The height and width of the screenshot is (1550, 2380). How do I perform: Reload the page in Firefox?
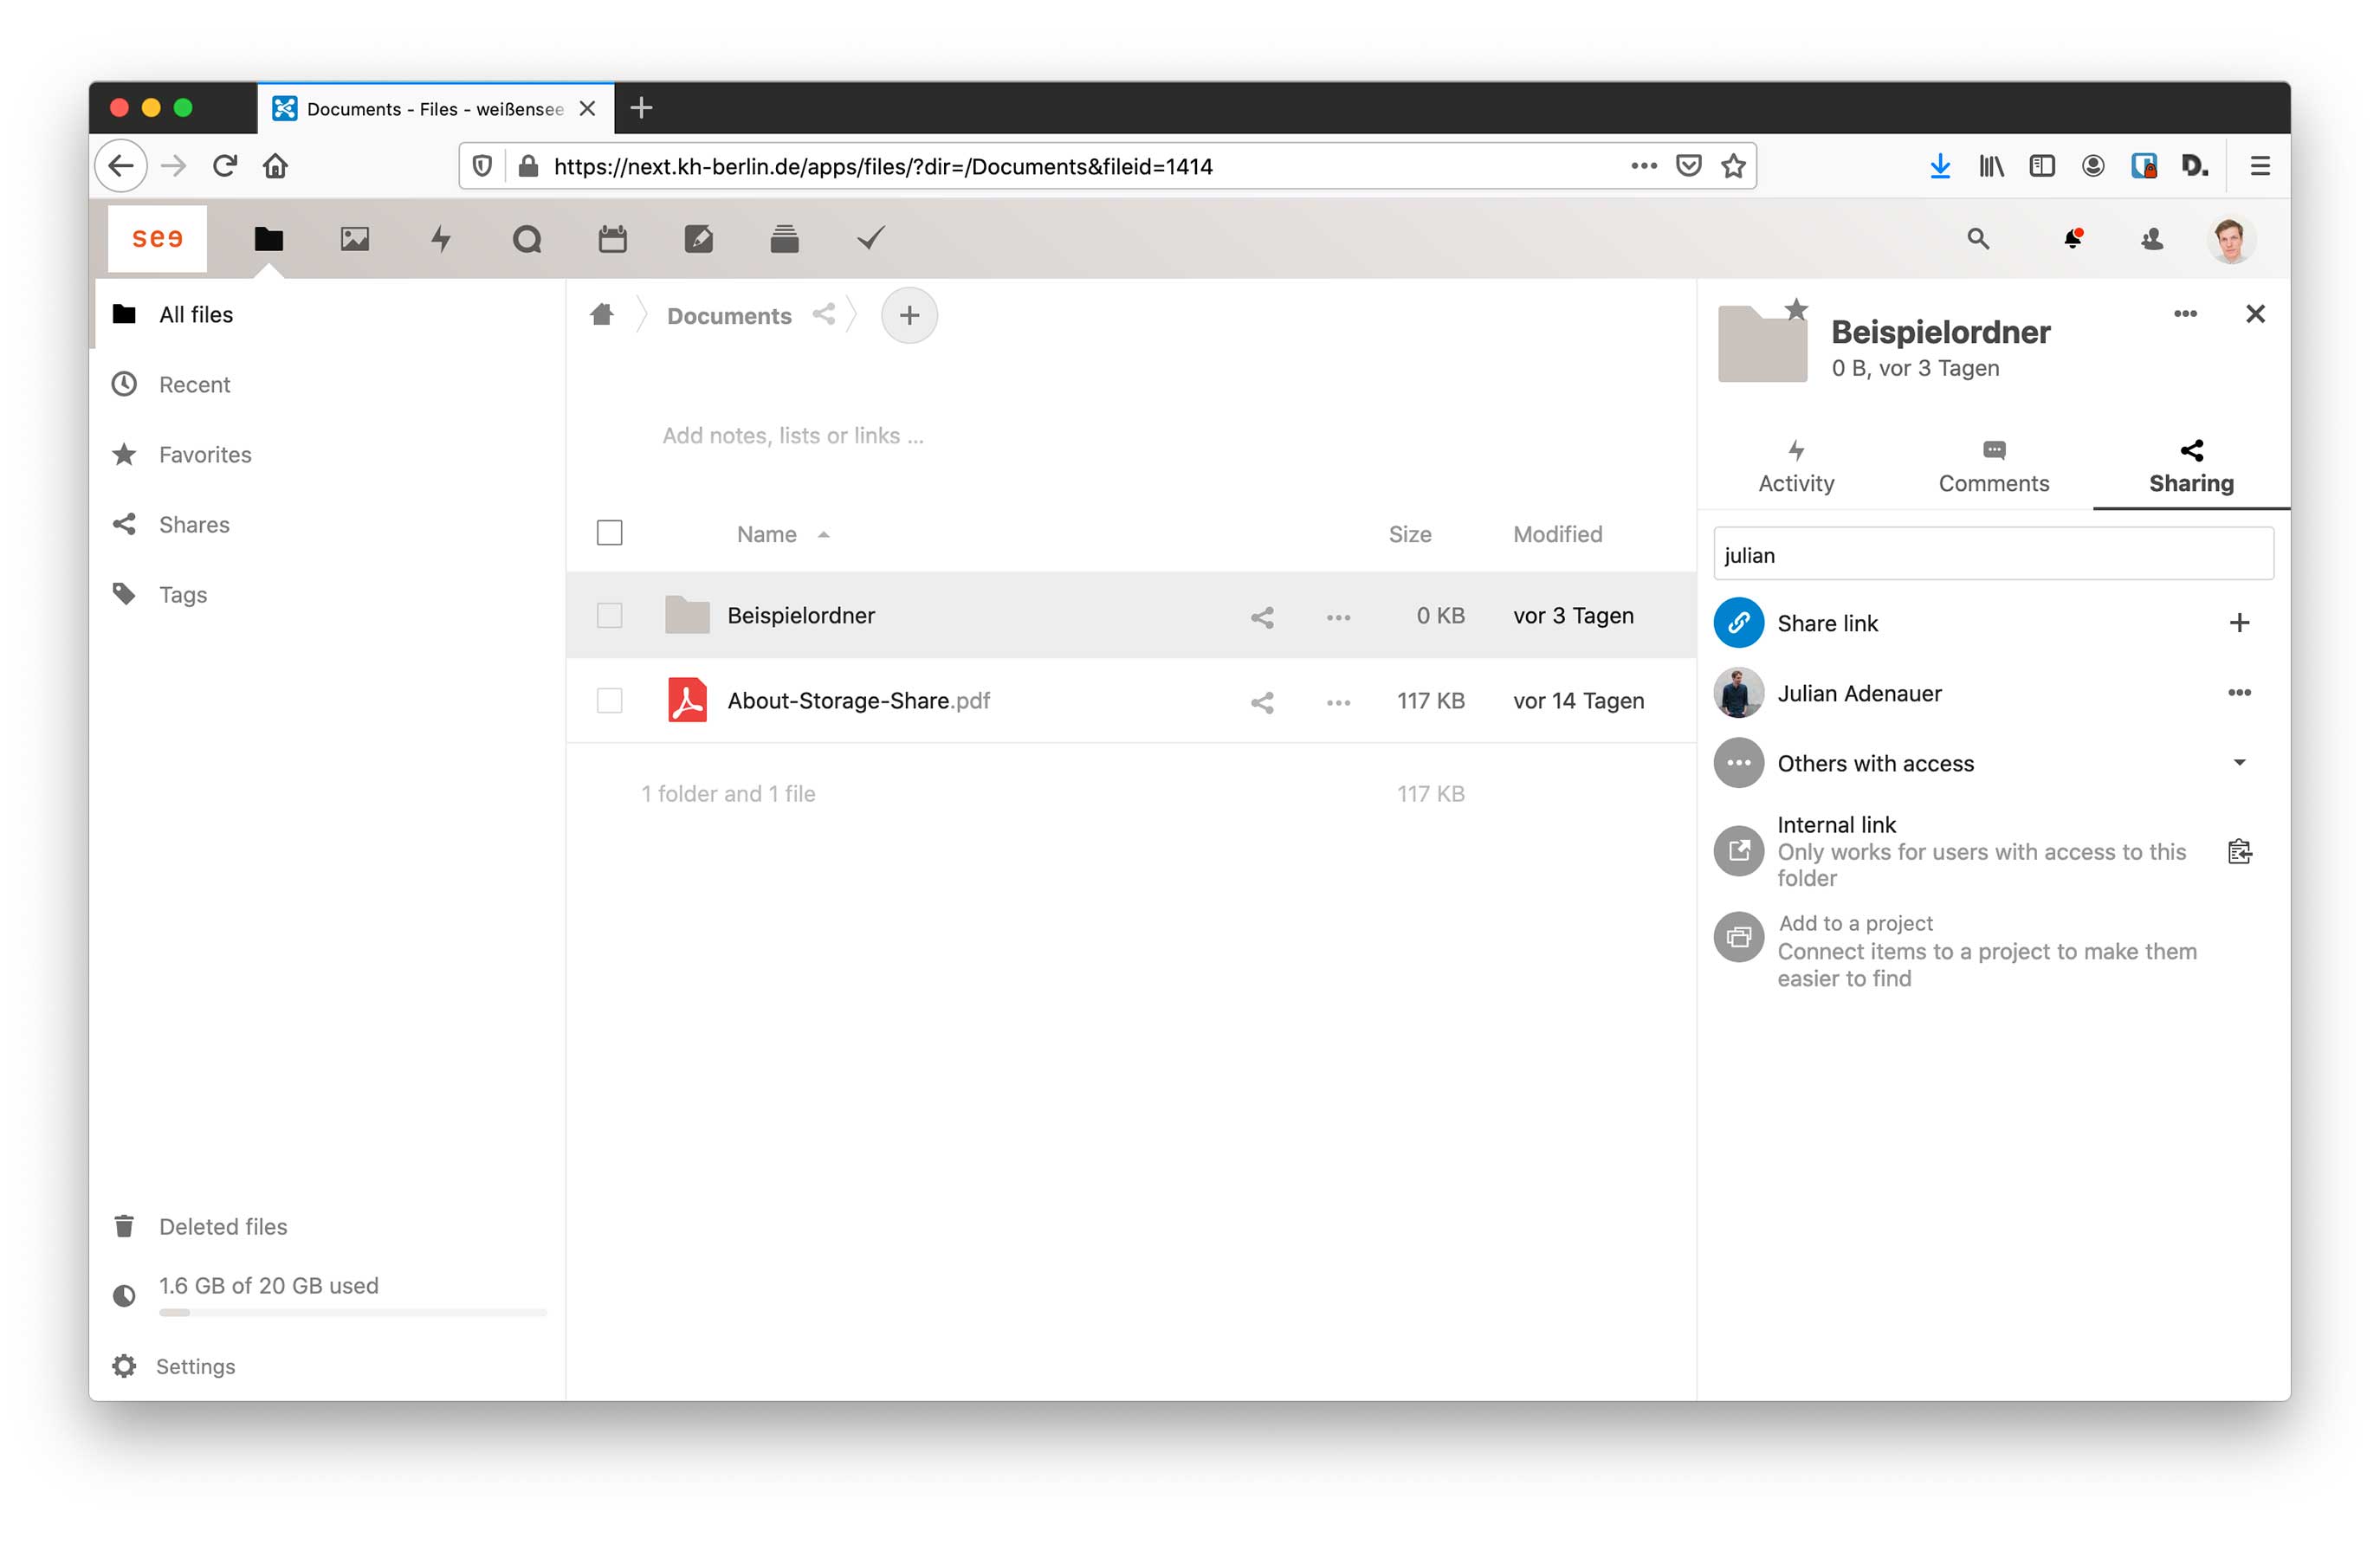225,166
